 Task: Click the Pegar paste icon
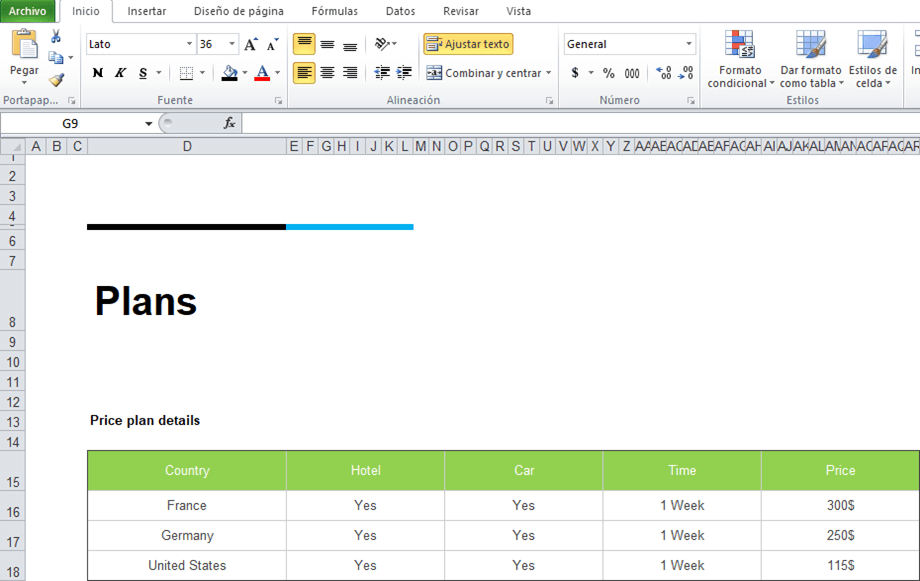pyautogui.click(x=25, y=45)
